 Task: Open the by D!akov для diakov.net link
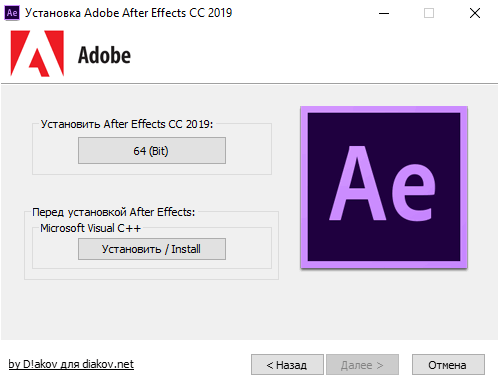[71, 364]
